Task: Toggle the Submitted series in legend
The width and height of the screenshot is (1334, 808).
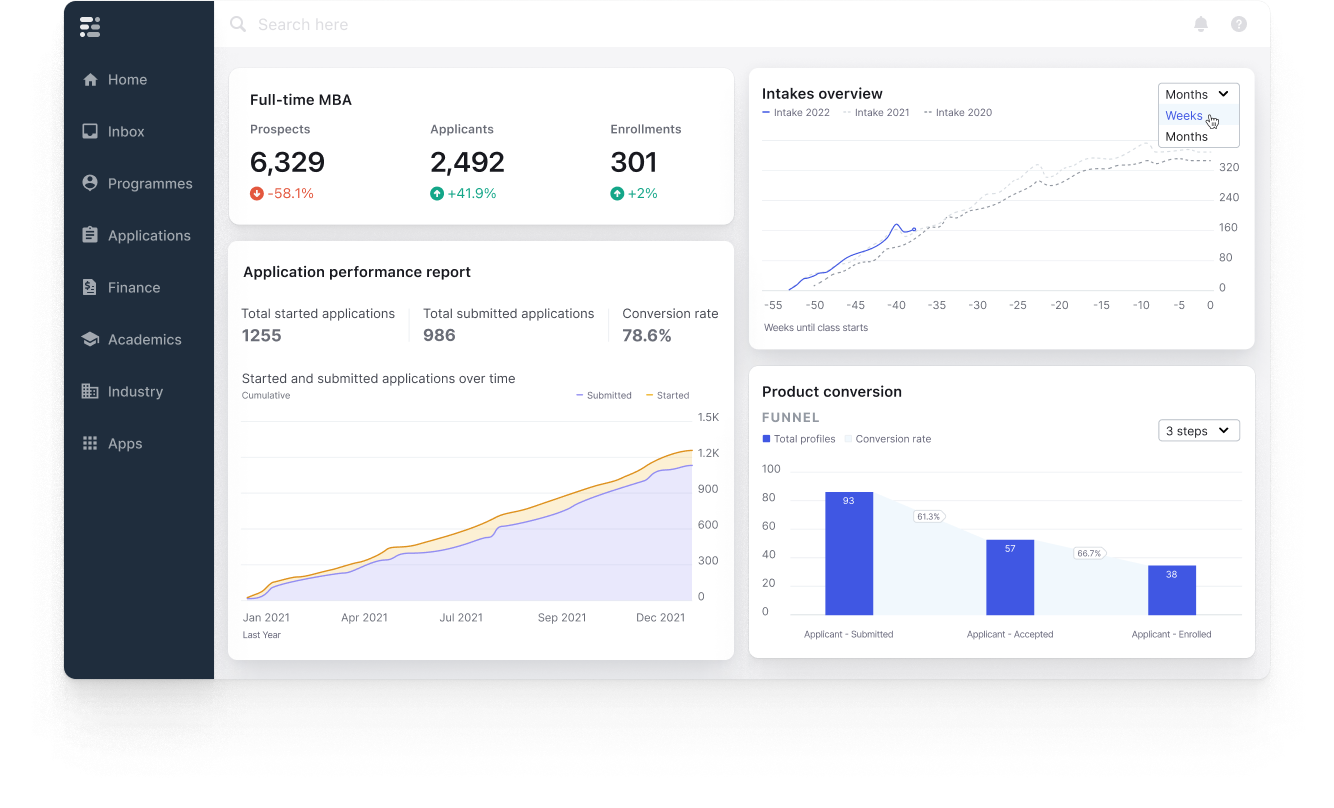Action: (x=603, y=396)
